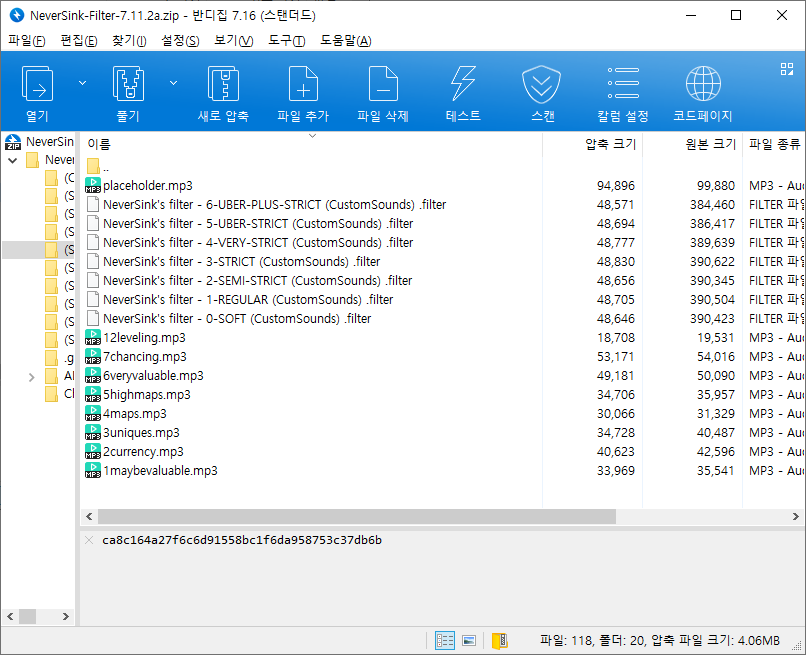
Task: Select the NeverSin zip root in tree
Action: pyautogui.click(x=40, y=142)
